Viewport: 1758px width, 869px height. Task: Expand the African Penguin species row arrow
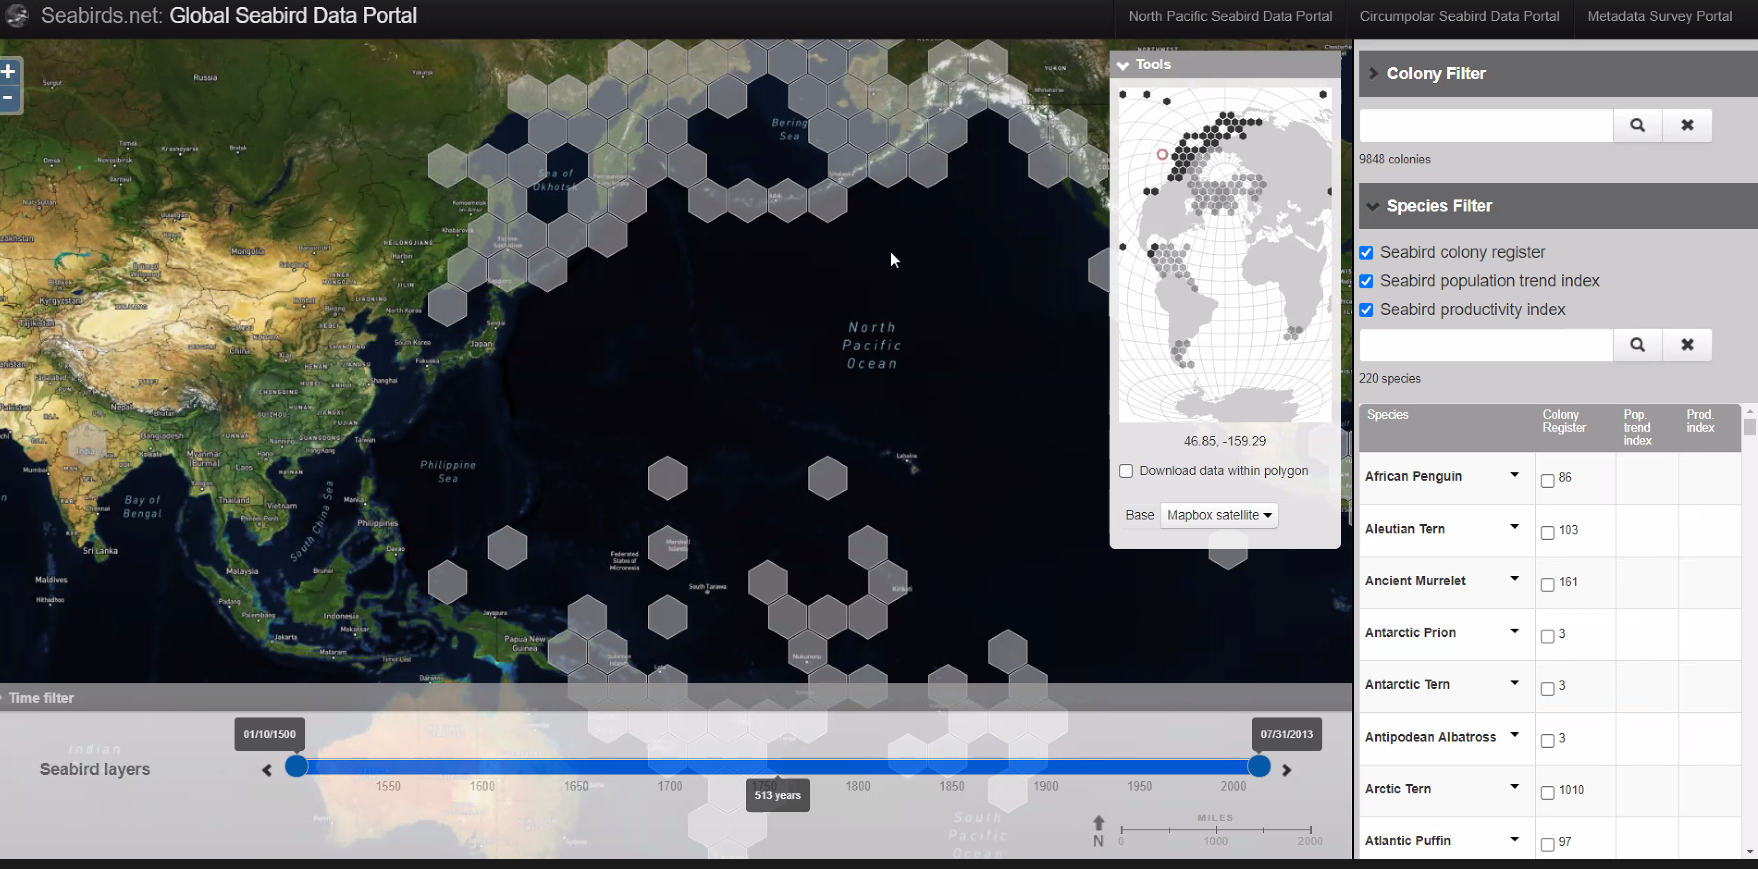[x=1514, y=475]
